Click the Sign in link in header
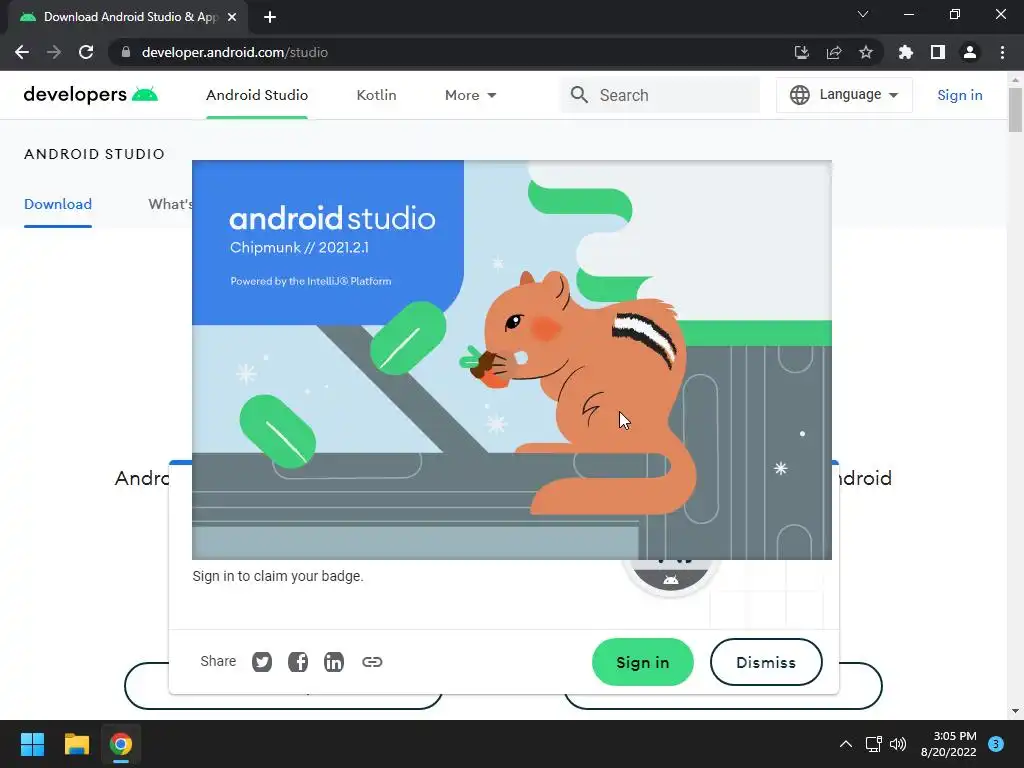Viewport: 1024px width, 768px height. pos(959,95)
